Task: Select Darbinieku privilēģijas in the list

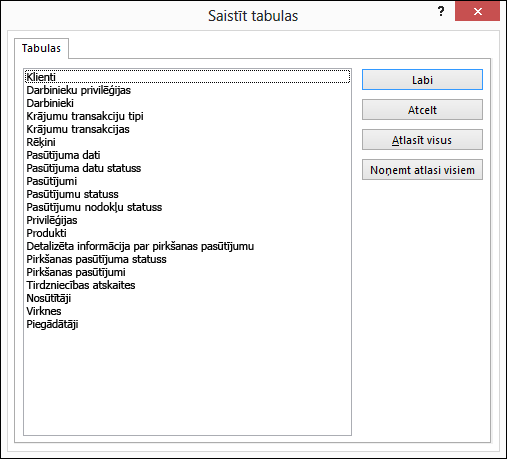Action: pyautogui.click(x=188, y=90)
